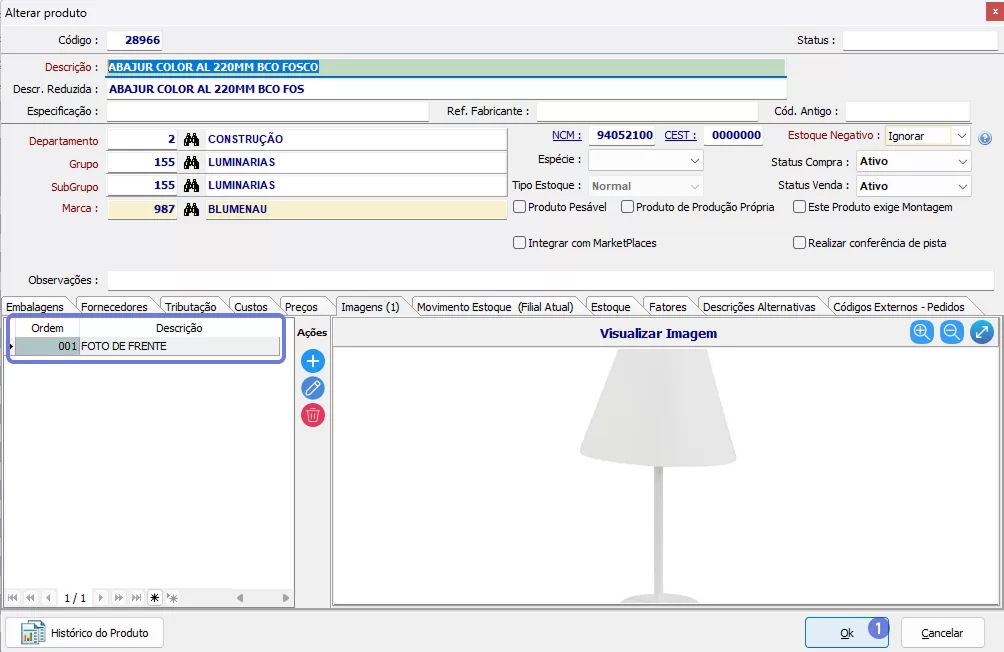The height and width of the screenshot is (652, 1004).
Task: Click the blue plus add image icon
Action: tap(313, 361)
